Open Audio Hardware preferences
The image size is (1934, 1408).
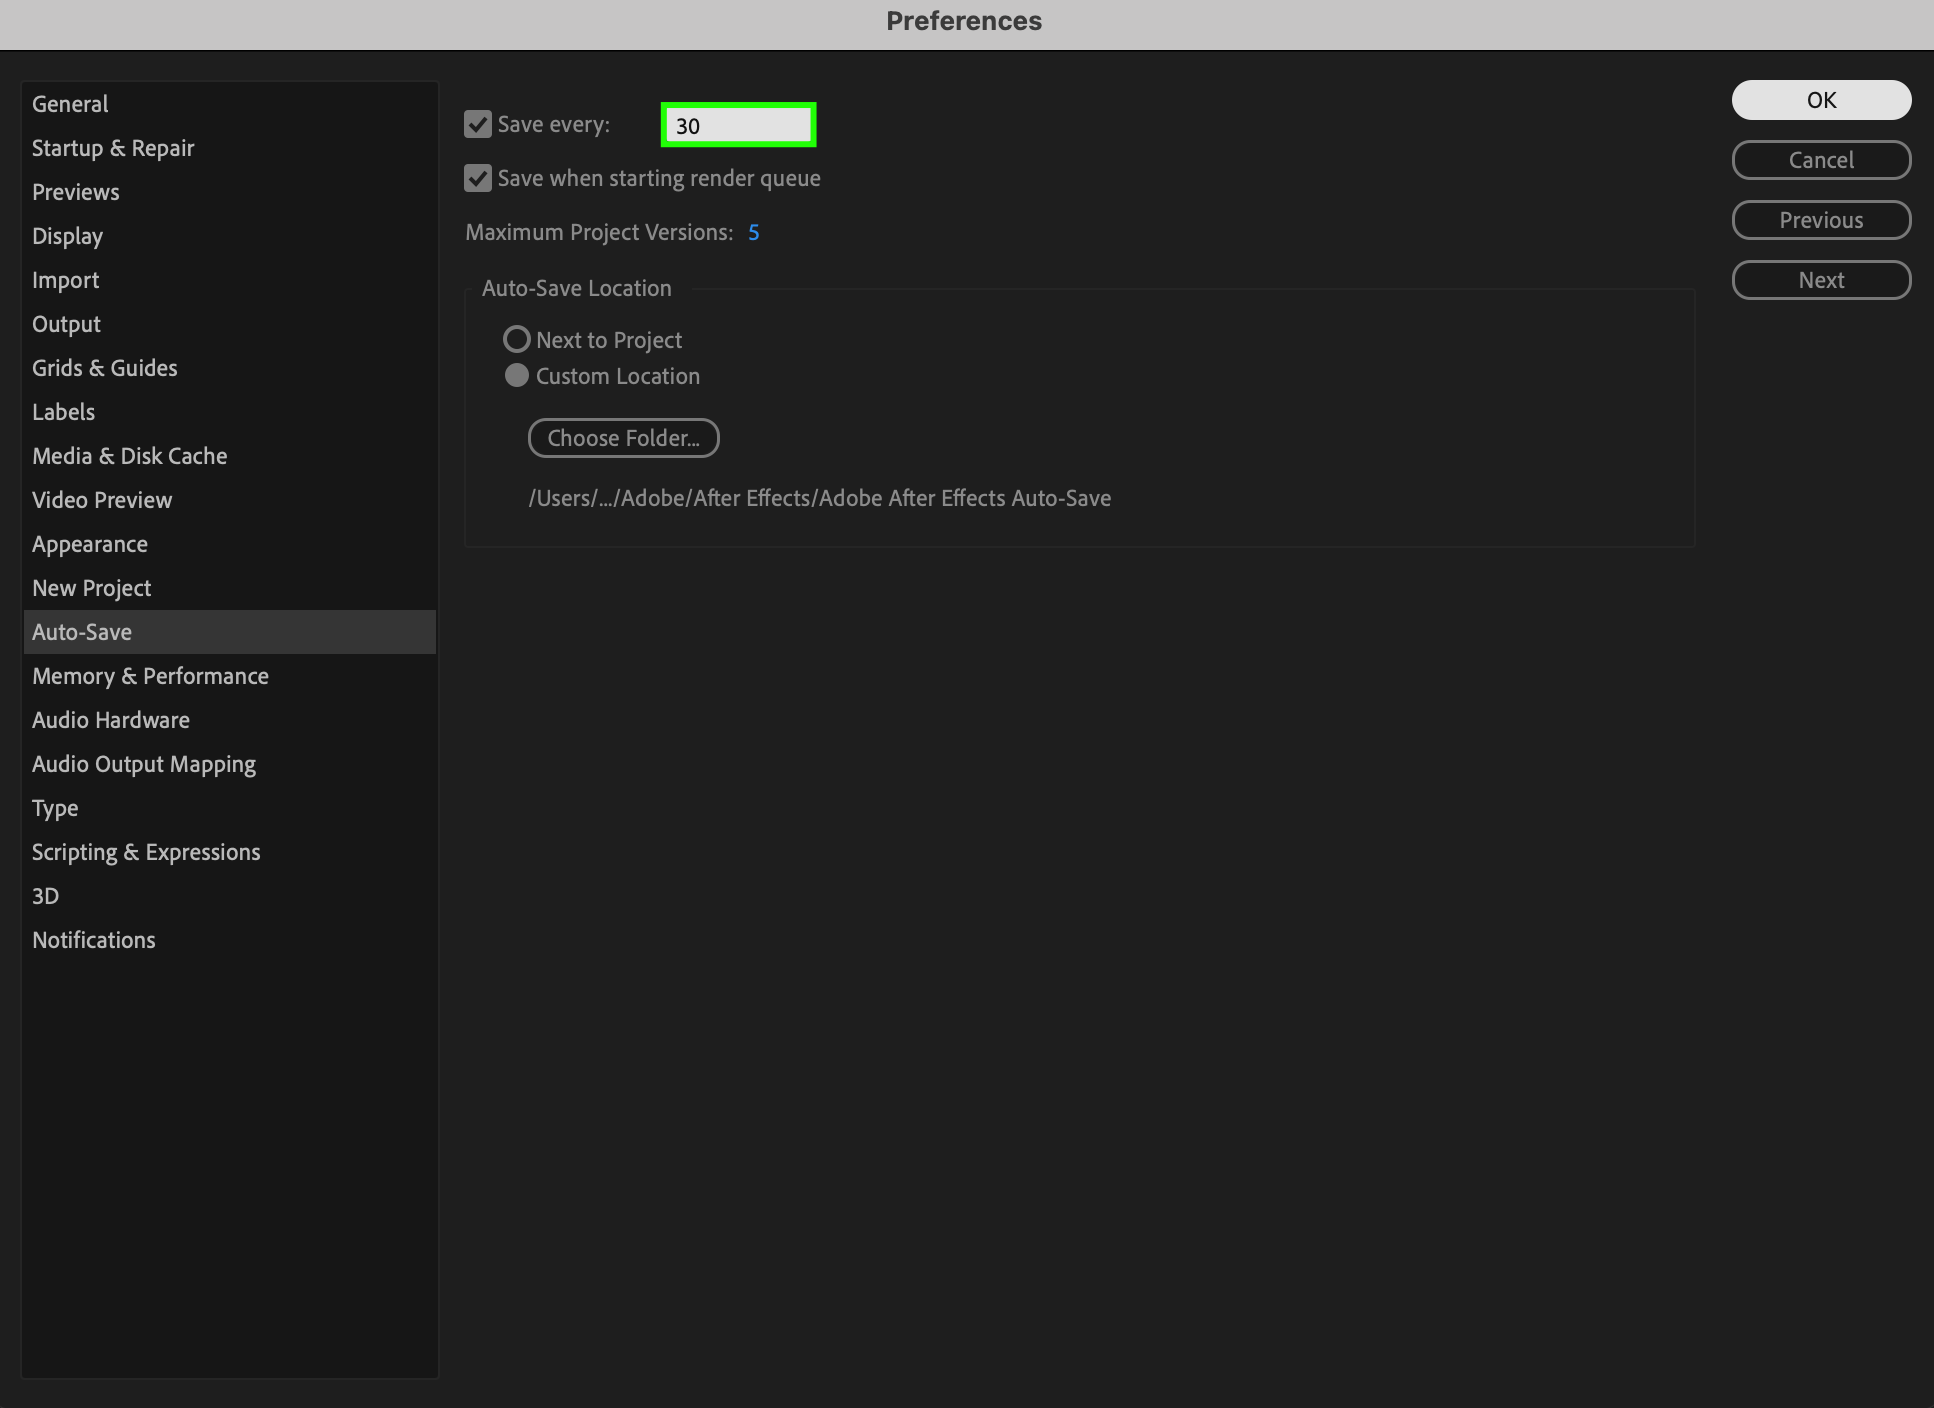tap(111, 720)
